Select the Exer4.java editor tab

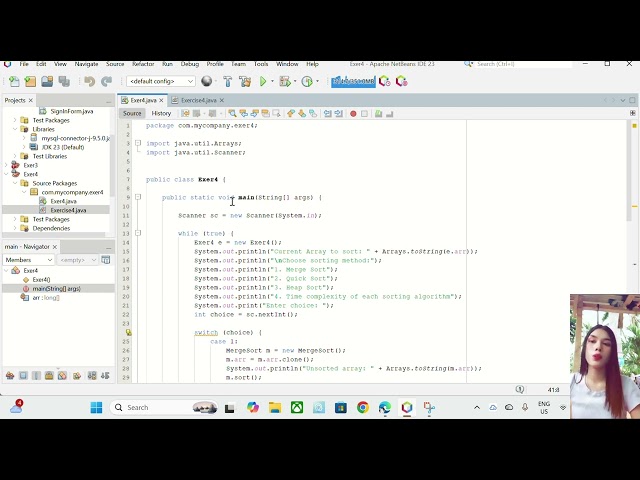coord(143,100)
